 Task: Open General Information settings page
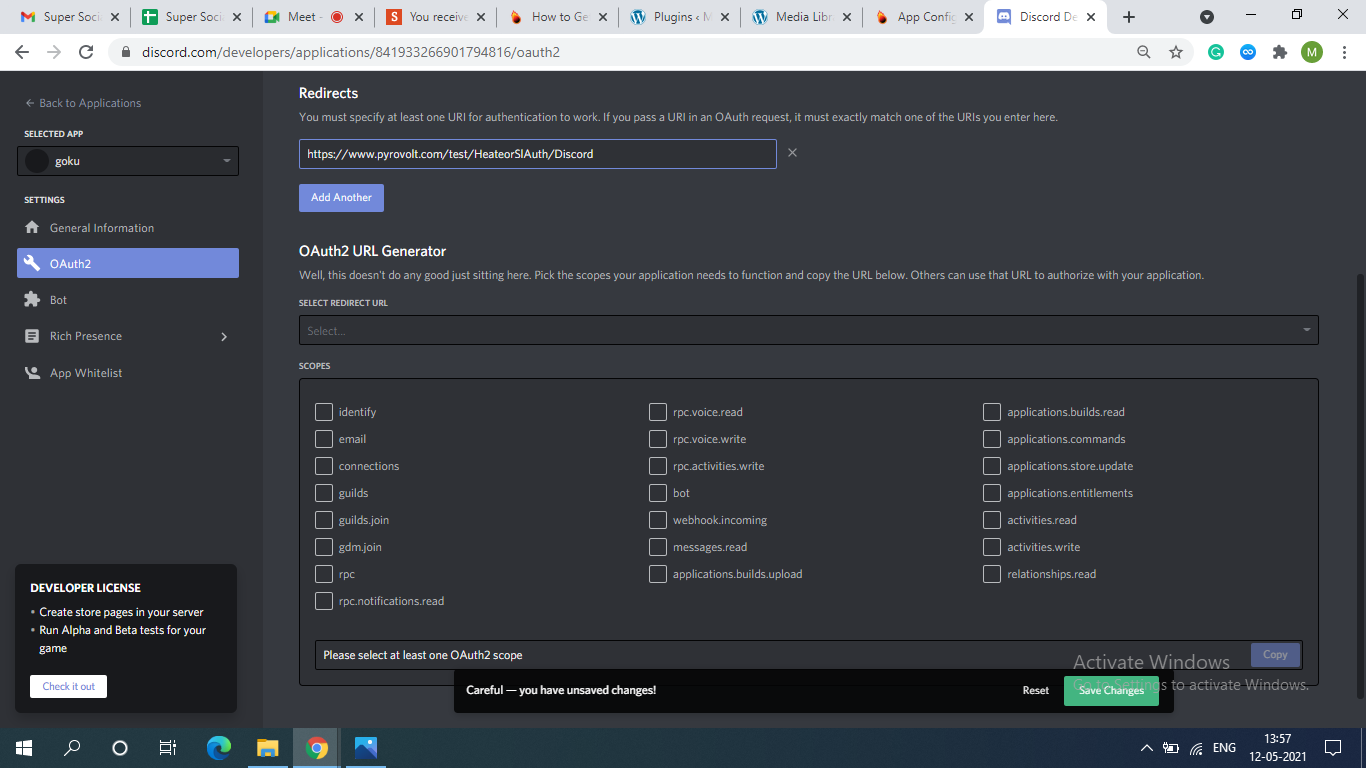[x=102, y=228]
